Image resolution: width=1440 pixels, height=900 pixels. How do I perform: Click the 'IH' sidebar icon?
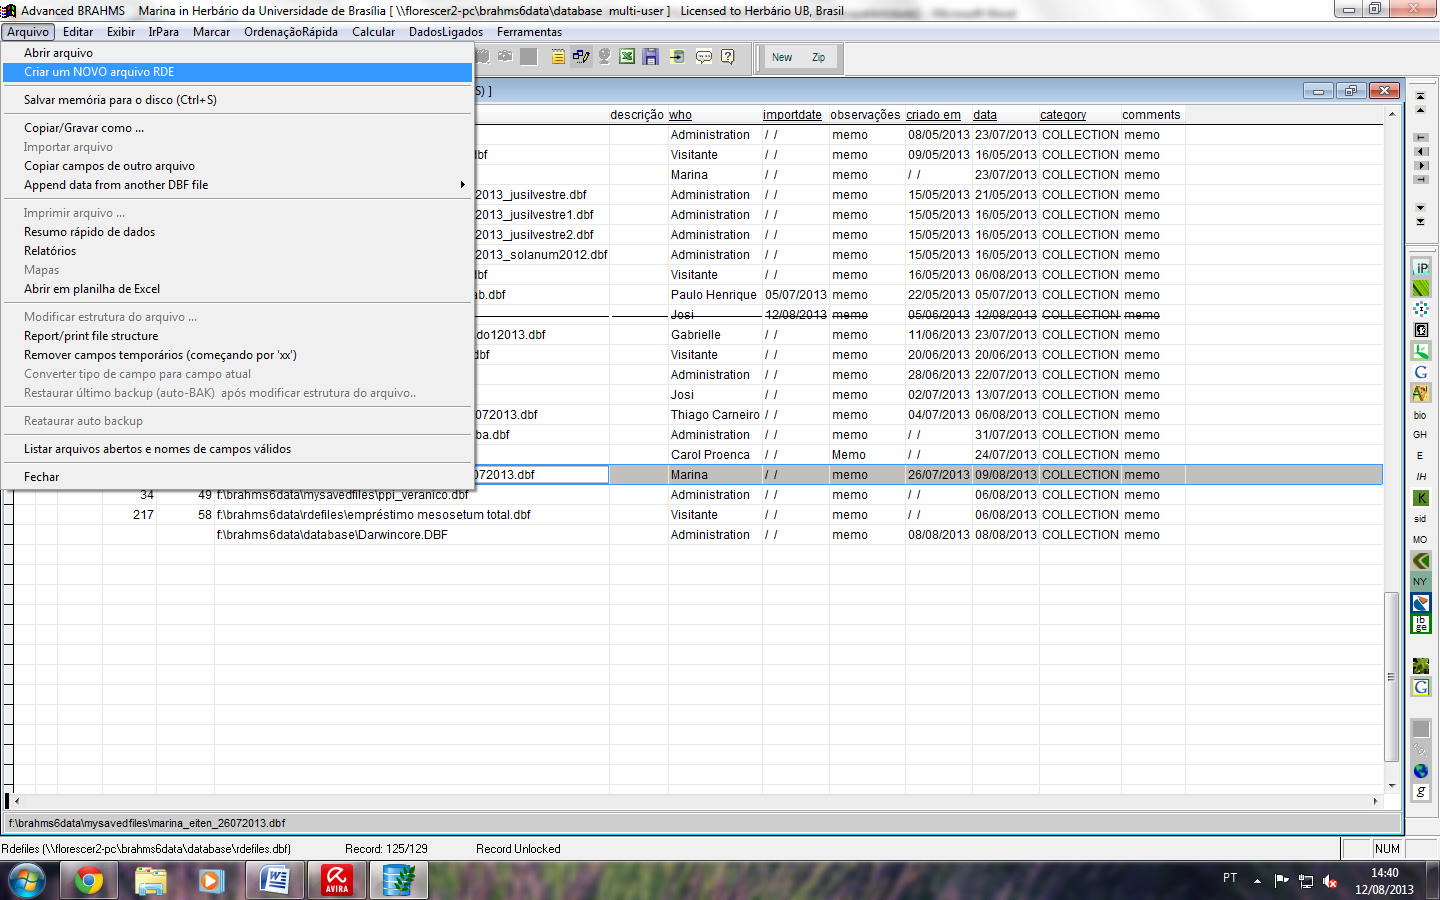click(x=1420, y=477)
